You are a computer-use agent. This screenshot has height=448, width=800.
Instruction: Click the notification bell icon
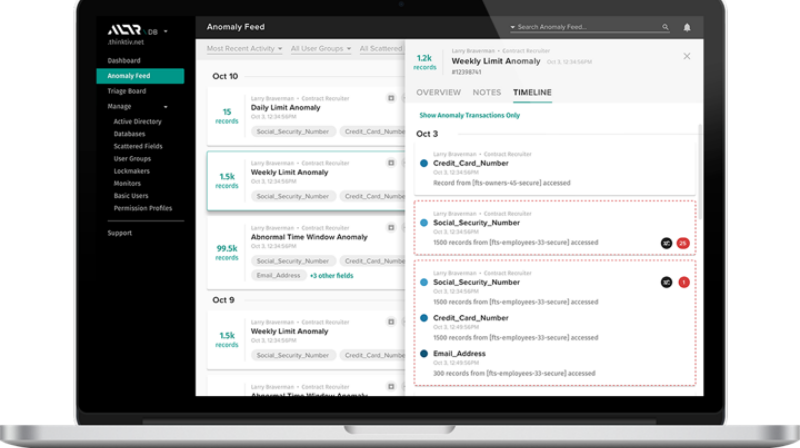pos(687,27)
